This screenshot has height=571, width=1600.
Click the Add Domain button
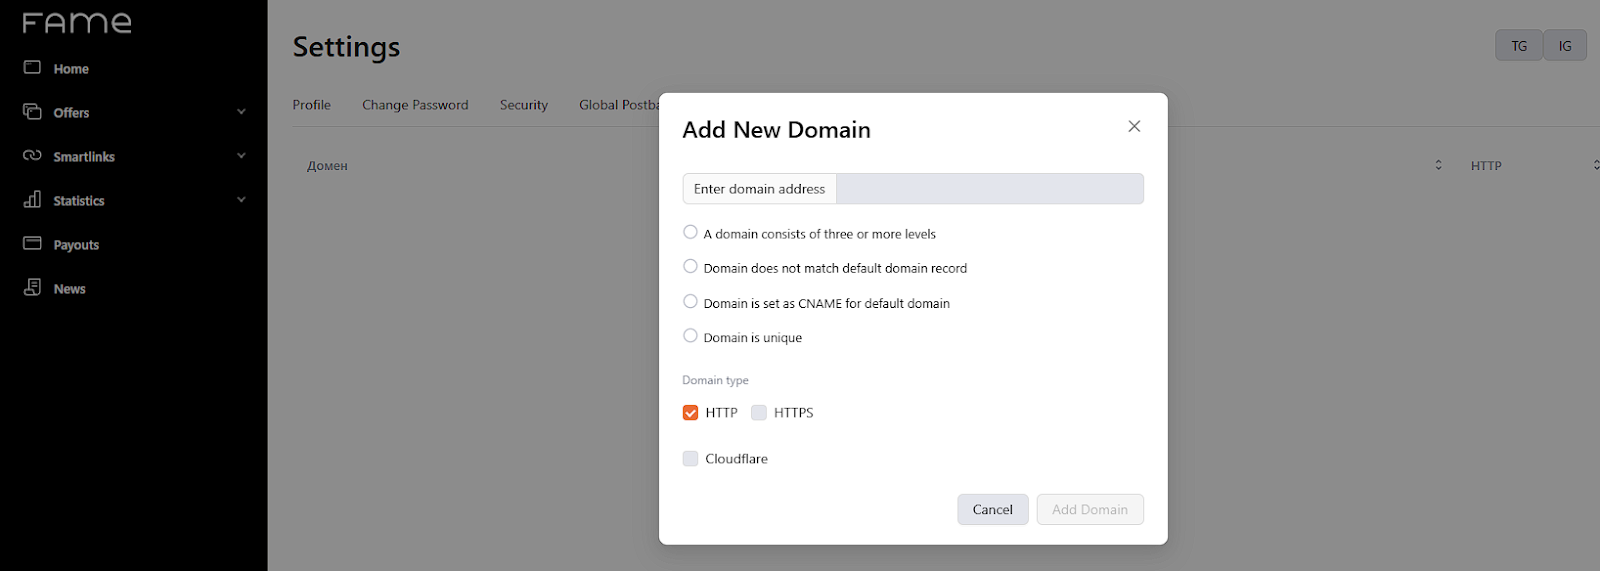(x=1090, y=509)
